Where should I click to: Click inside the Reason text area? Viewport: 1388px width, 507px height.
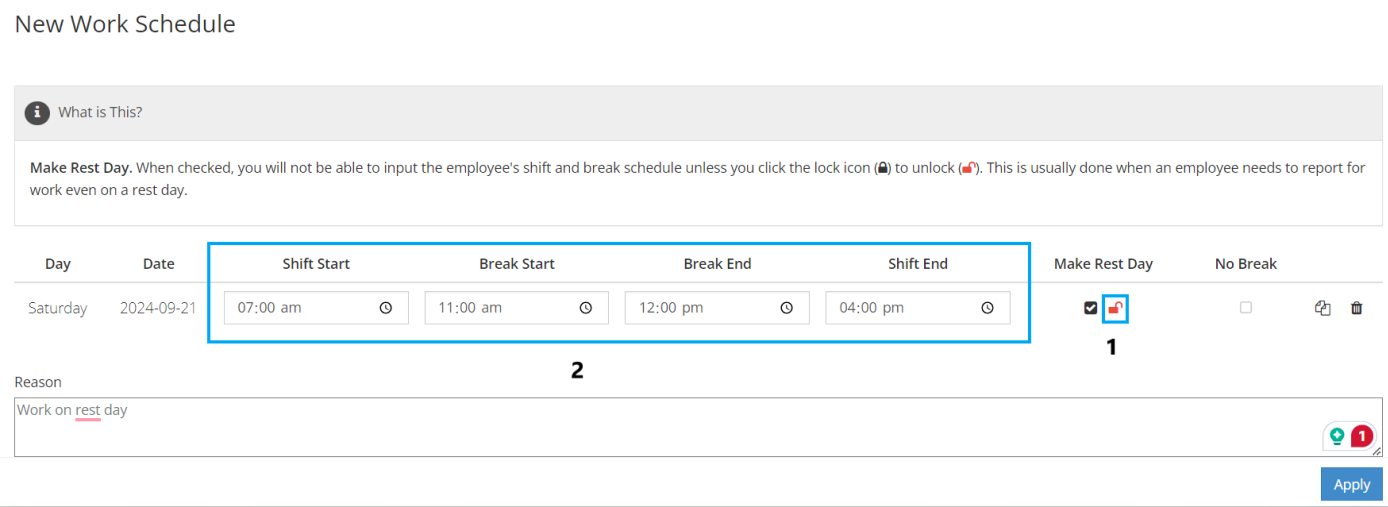(x=699, y=427)
